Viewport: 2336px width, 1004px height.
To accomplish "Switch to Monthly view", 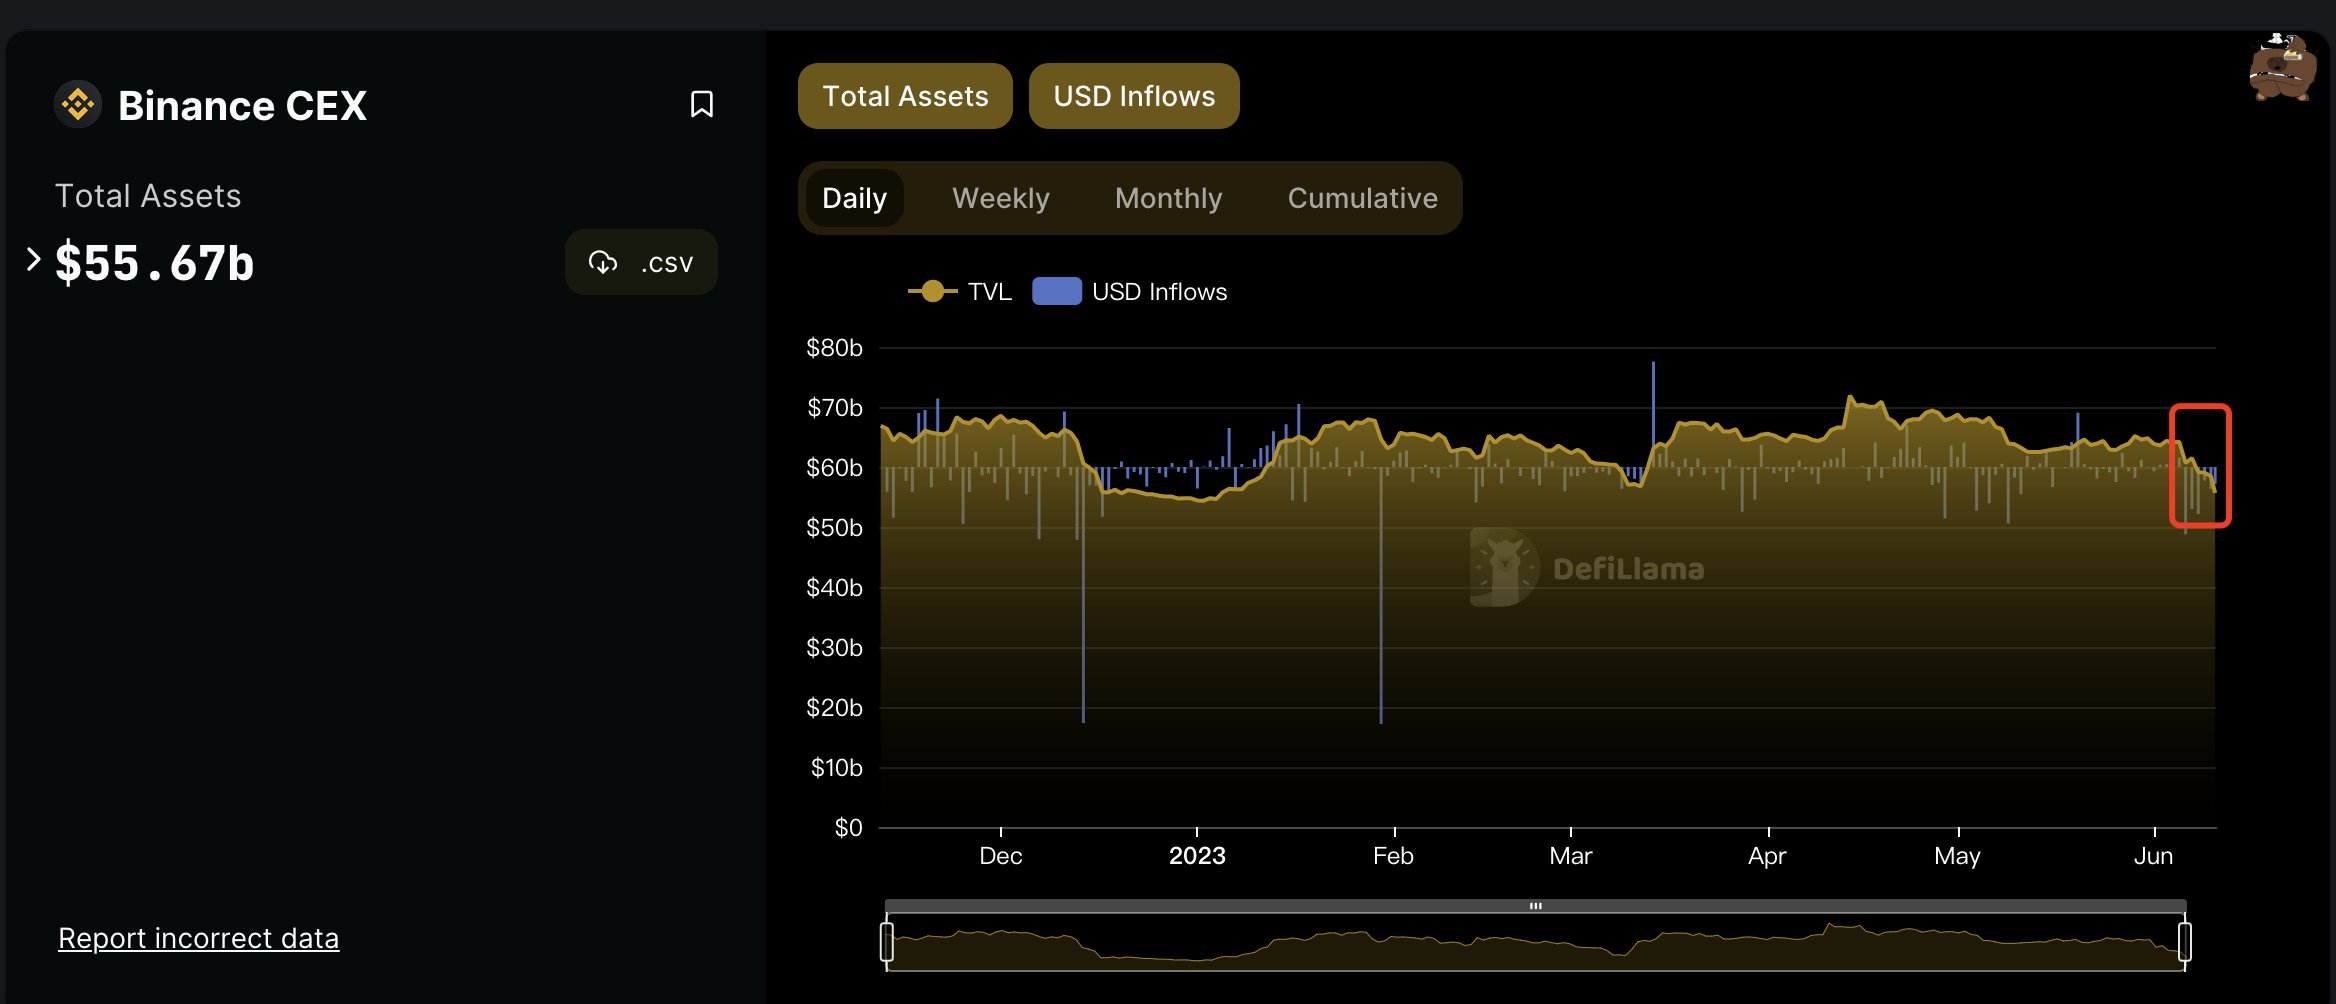I will [1169, 198].
